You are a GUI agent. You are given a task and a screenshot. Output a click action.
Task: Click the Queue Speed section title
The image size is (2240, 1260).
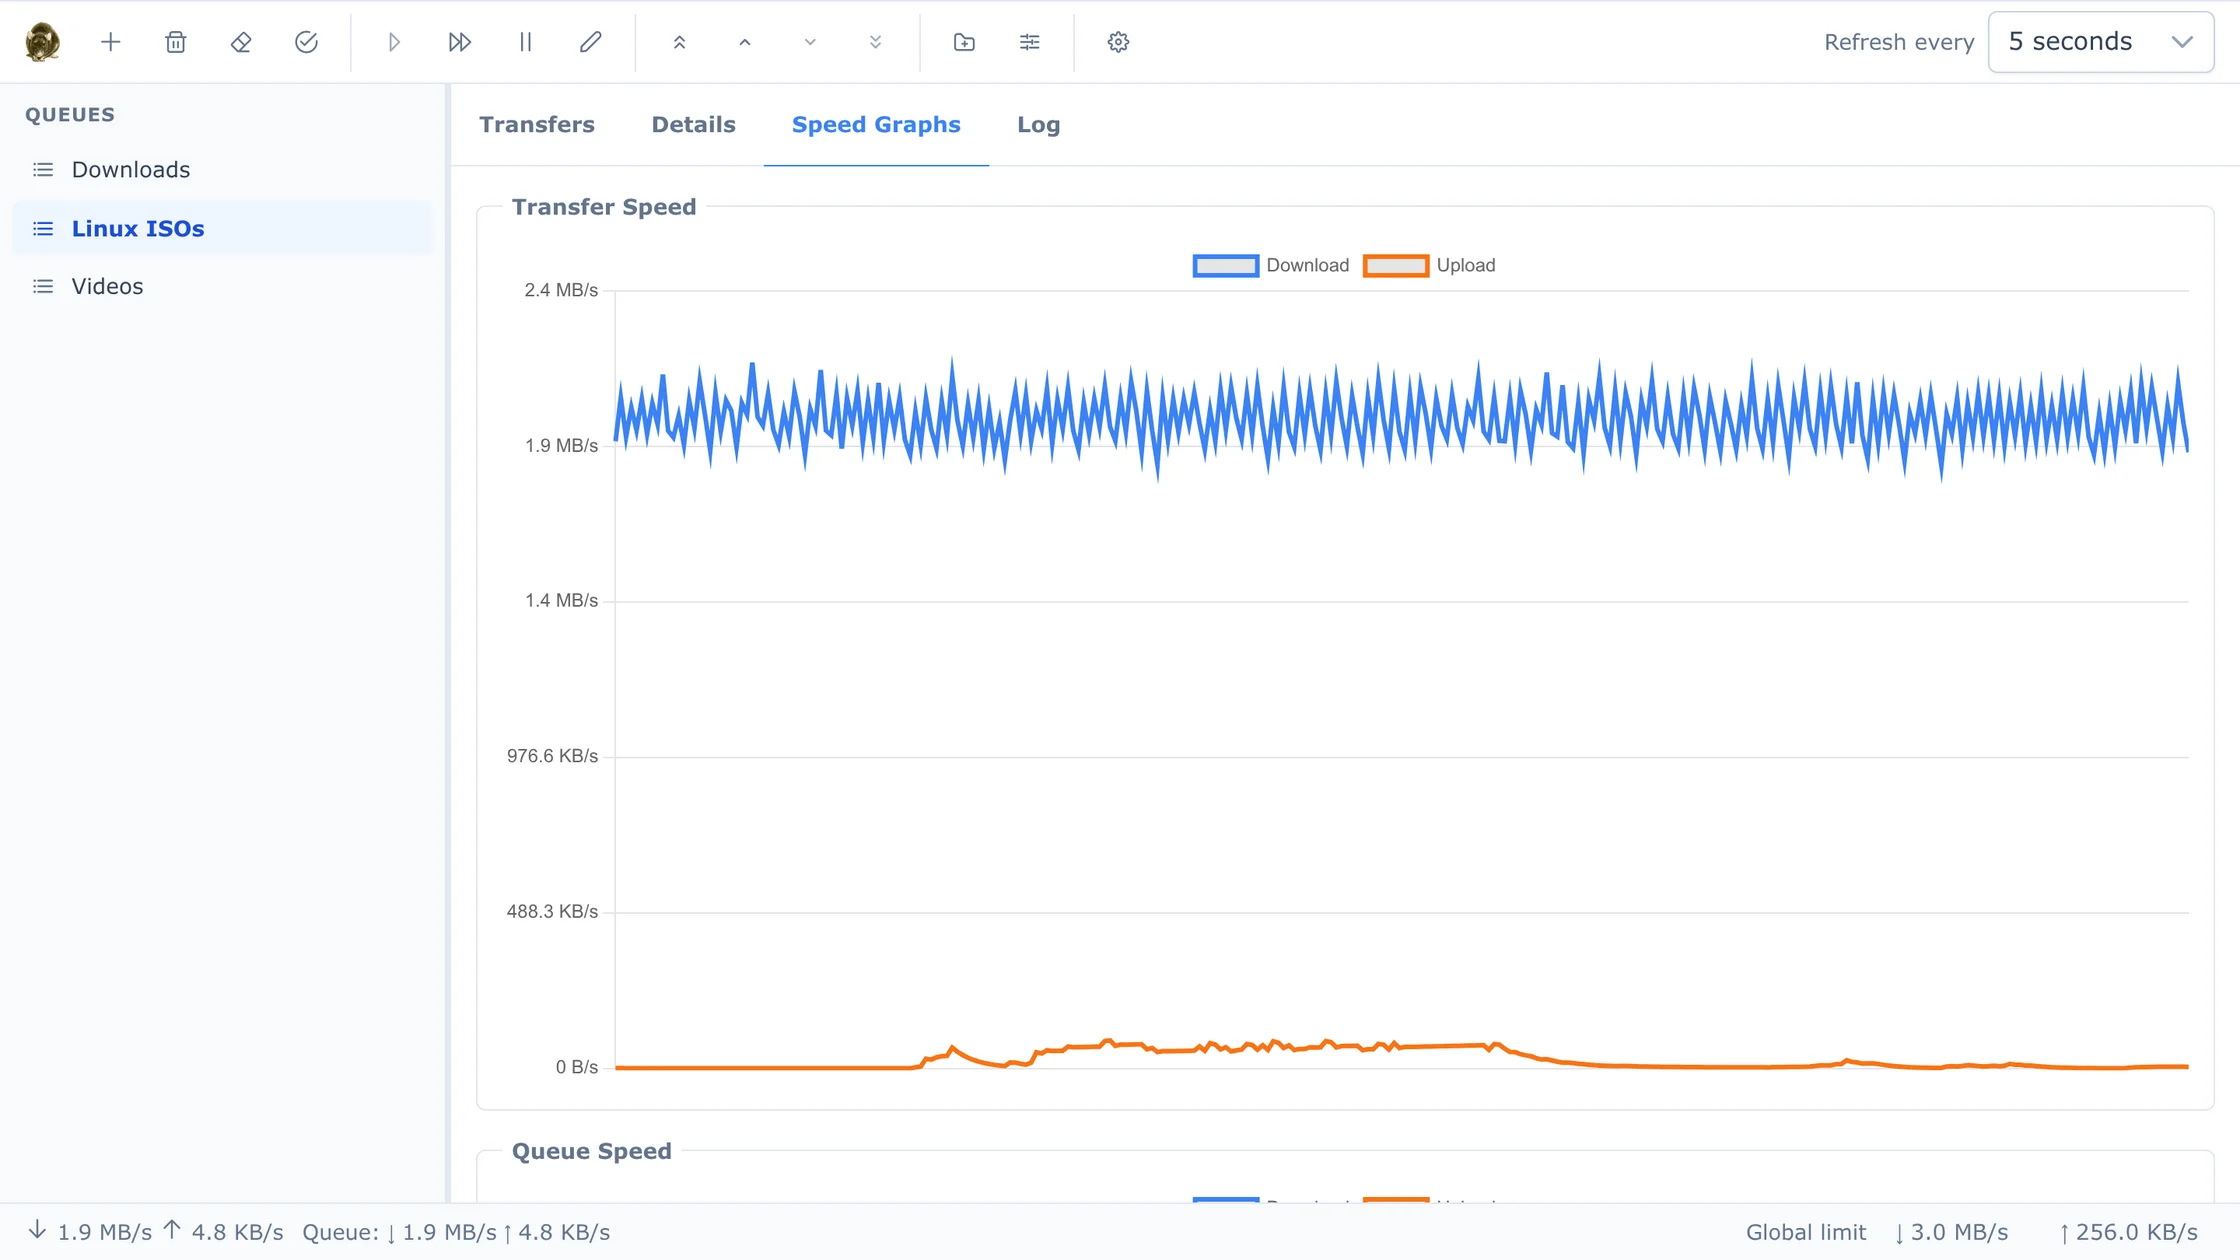(592, 1151)
